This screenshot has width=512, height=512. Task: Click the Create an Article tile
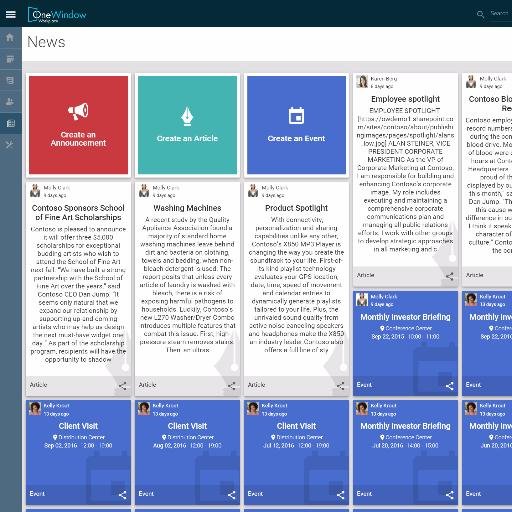click(187, 125)
